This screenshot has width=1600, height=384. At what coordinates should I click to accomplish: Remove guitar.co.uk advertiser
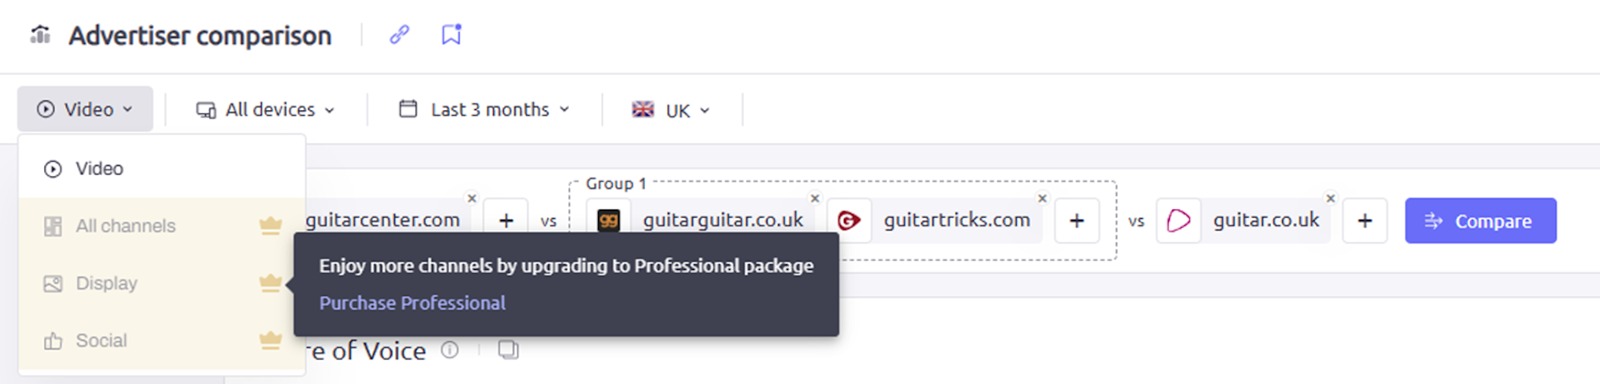(x=1330, y=198)
